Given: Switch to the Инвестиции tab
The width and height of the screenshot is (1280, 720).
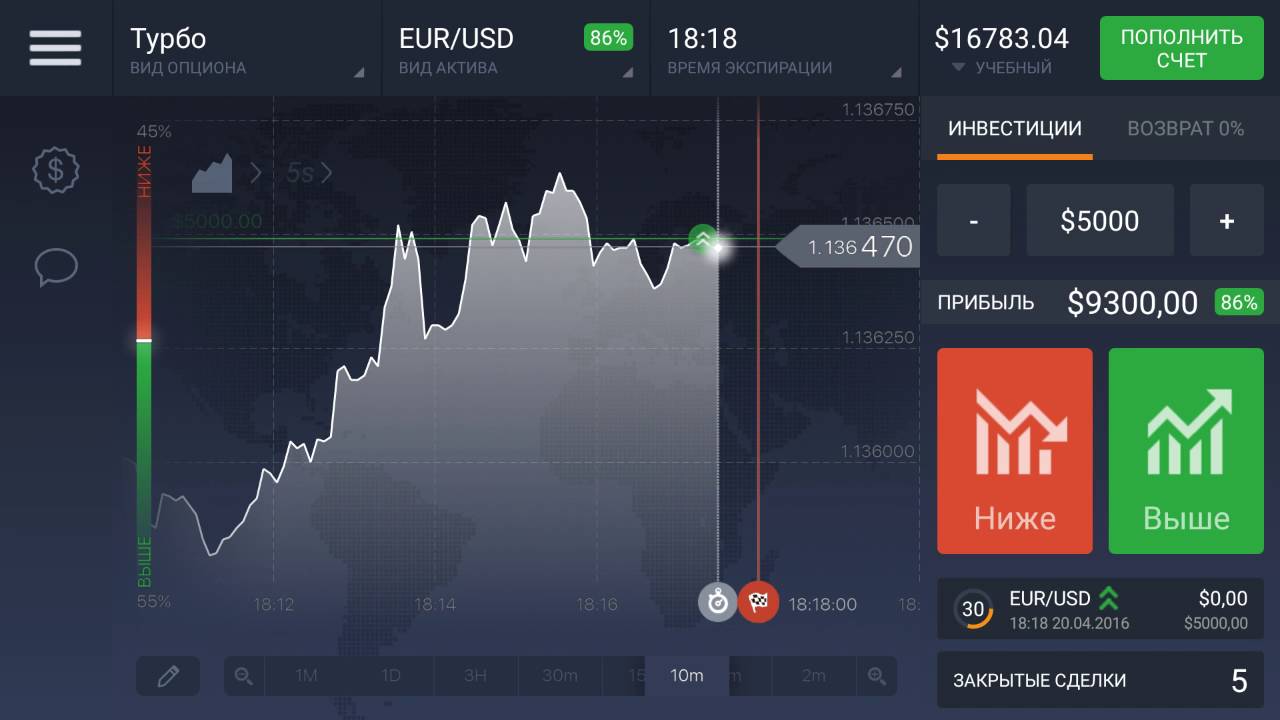Looking at the screenshot, I should (1014, 129).
